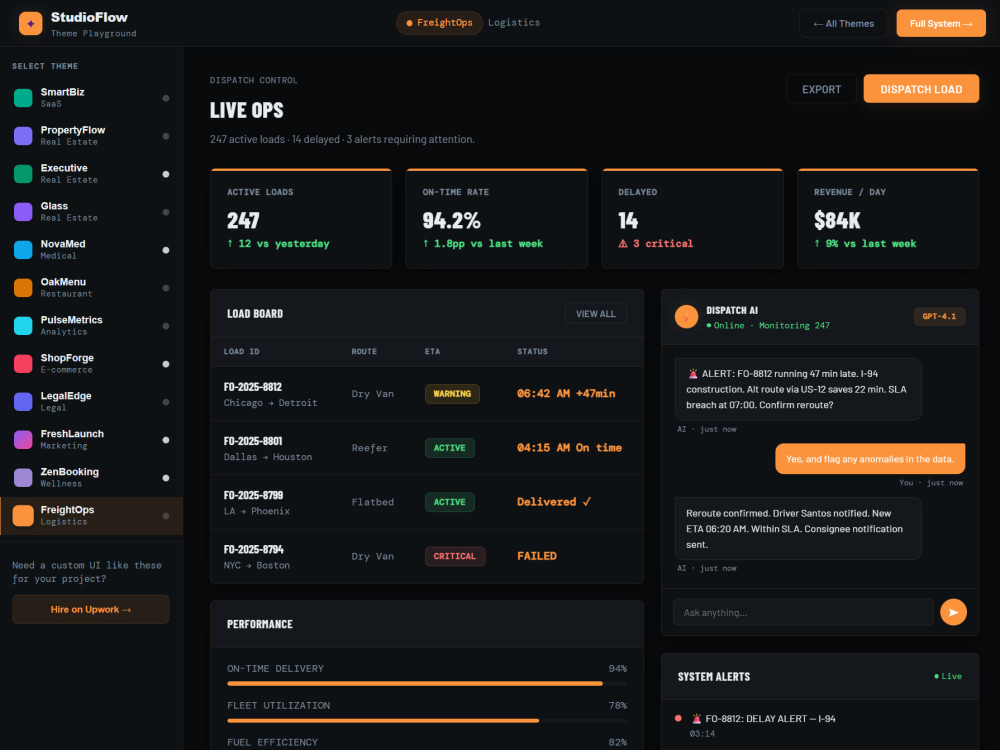Click the FAILED status text

coord(536,556)
